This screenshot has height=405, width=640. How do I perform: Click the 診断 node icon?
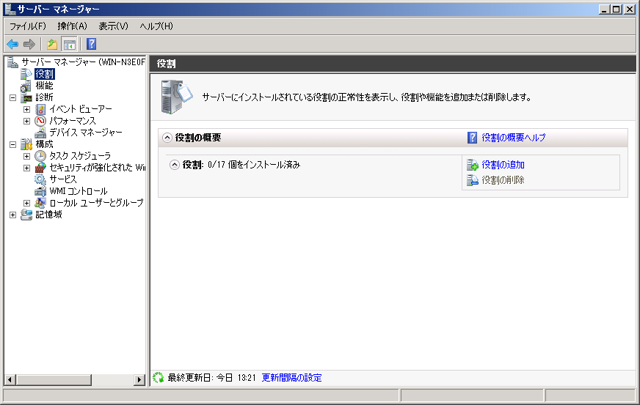point(27,98)
